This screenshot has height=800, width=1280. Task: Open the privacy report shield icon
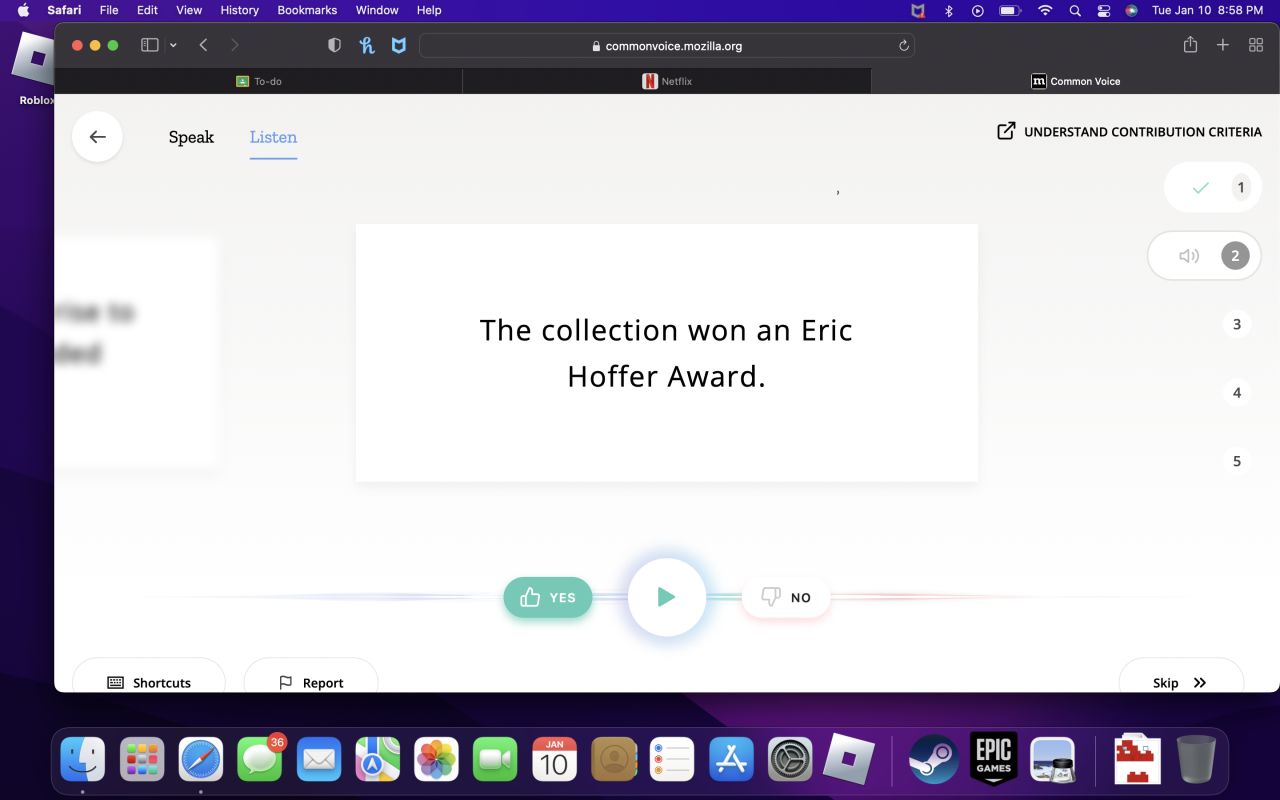click(335, 45)
